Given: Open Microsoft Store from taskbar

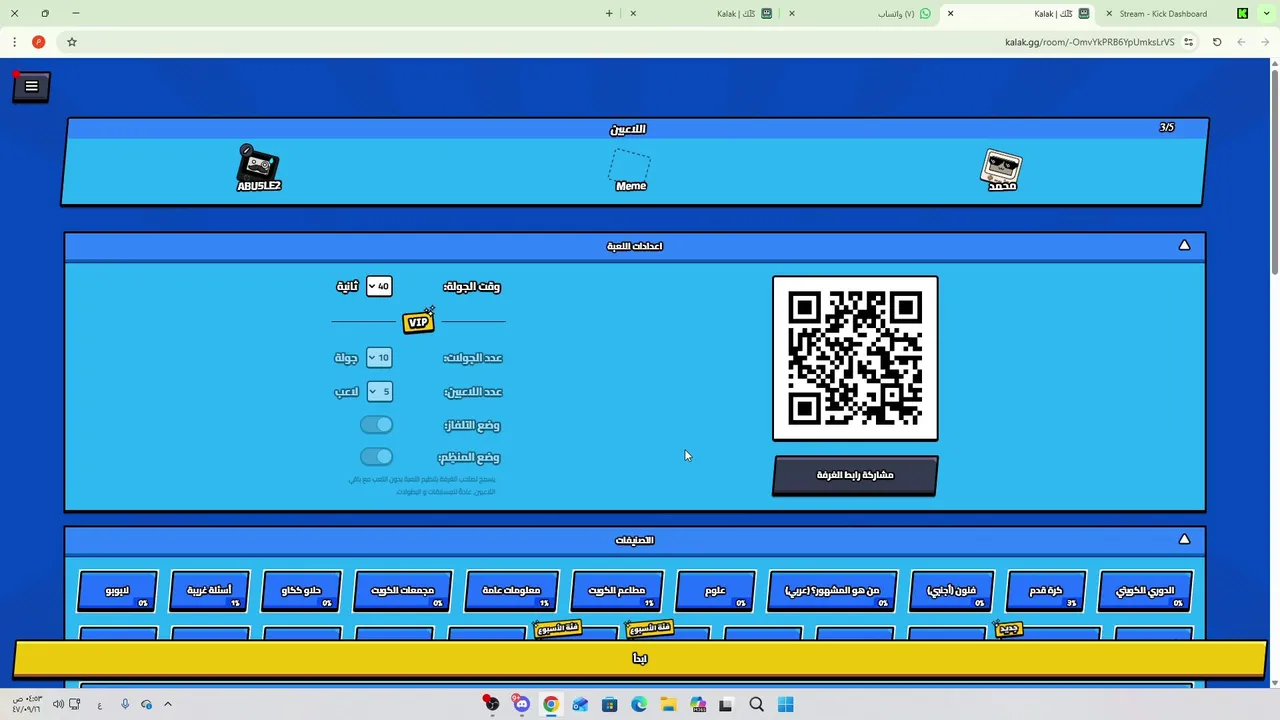Looking at the screenshot, I should [609, 705].
